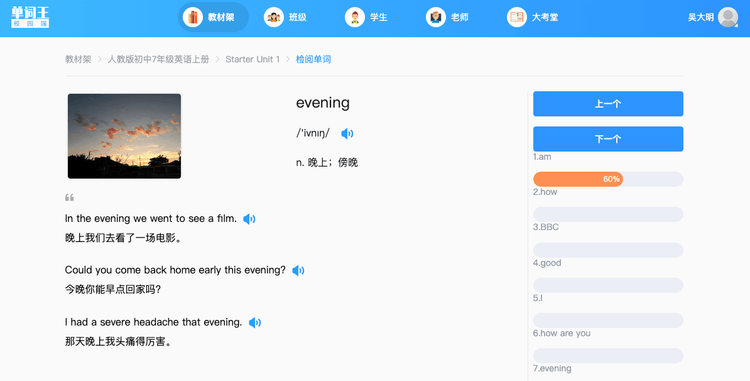Click the headword "evening"

(x=323, y=103)
